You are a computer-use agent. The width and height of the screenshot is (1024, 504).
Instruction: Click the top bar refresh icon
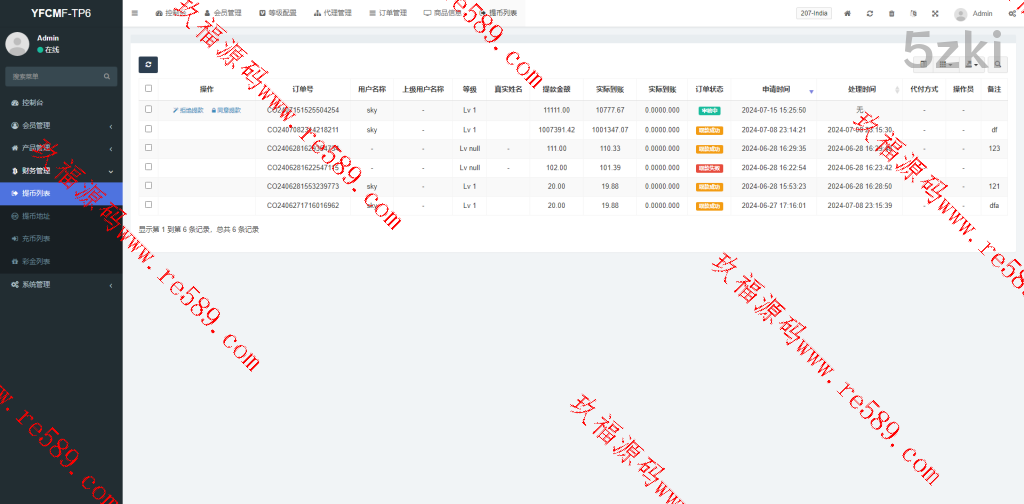tap(870, 14)
